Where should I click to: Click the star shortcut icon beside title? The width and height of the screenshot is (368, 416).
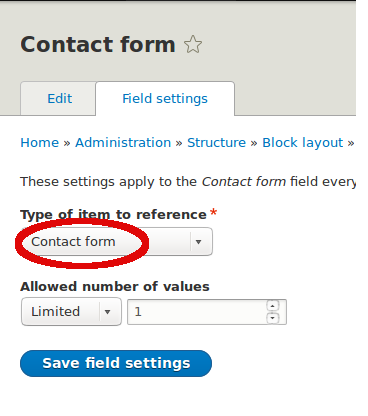(193, 45)
